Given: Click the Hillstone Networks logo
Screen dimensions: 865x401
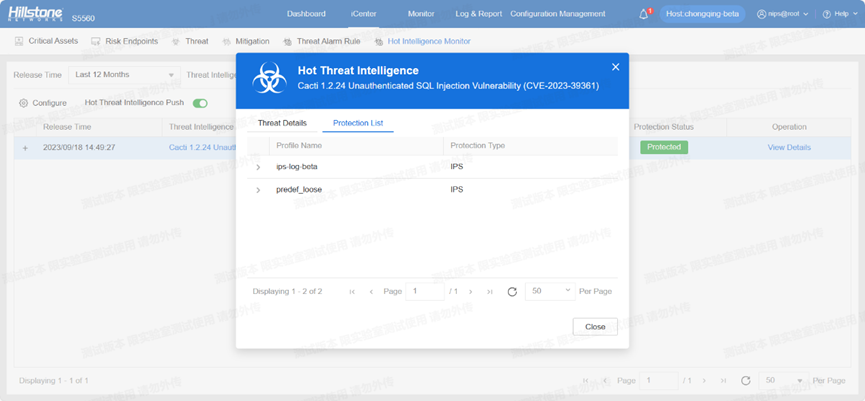Looking at the screenshot, I should 35,14.
